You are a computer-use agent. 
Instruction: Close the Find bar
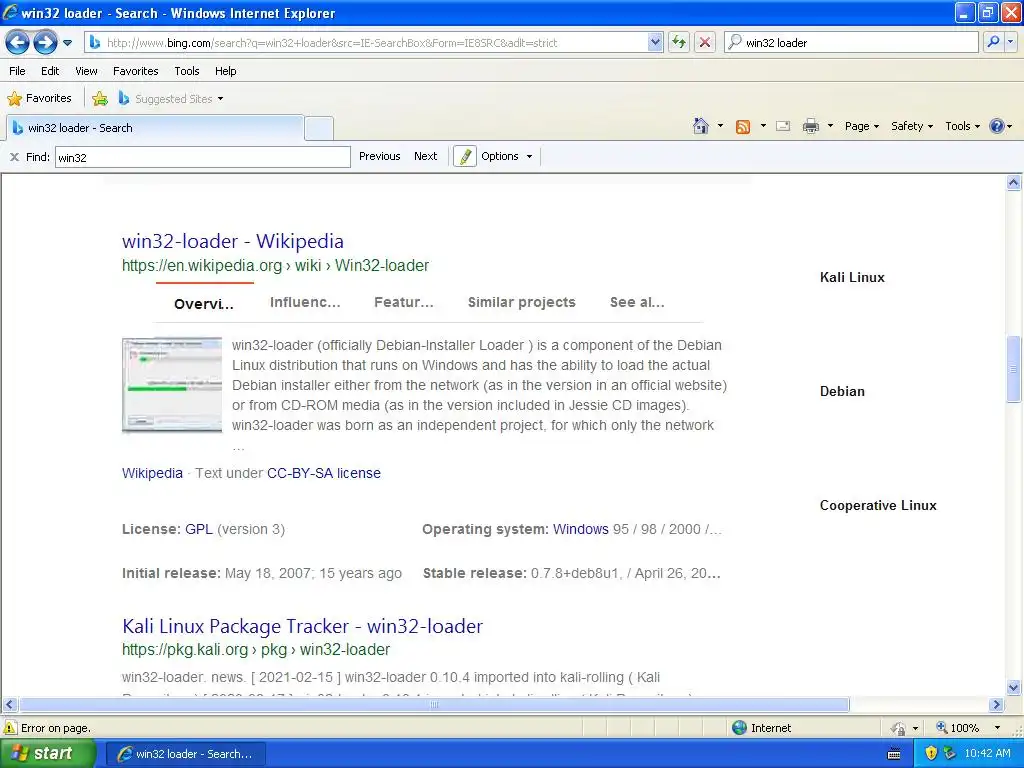(x=14, y=157)
